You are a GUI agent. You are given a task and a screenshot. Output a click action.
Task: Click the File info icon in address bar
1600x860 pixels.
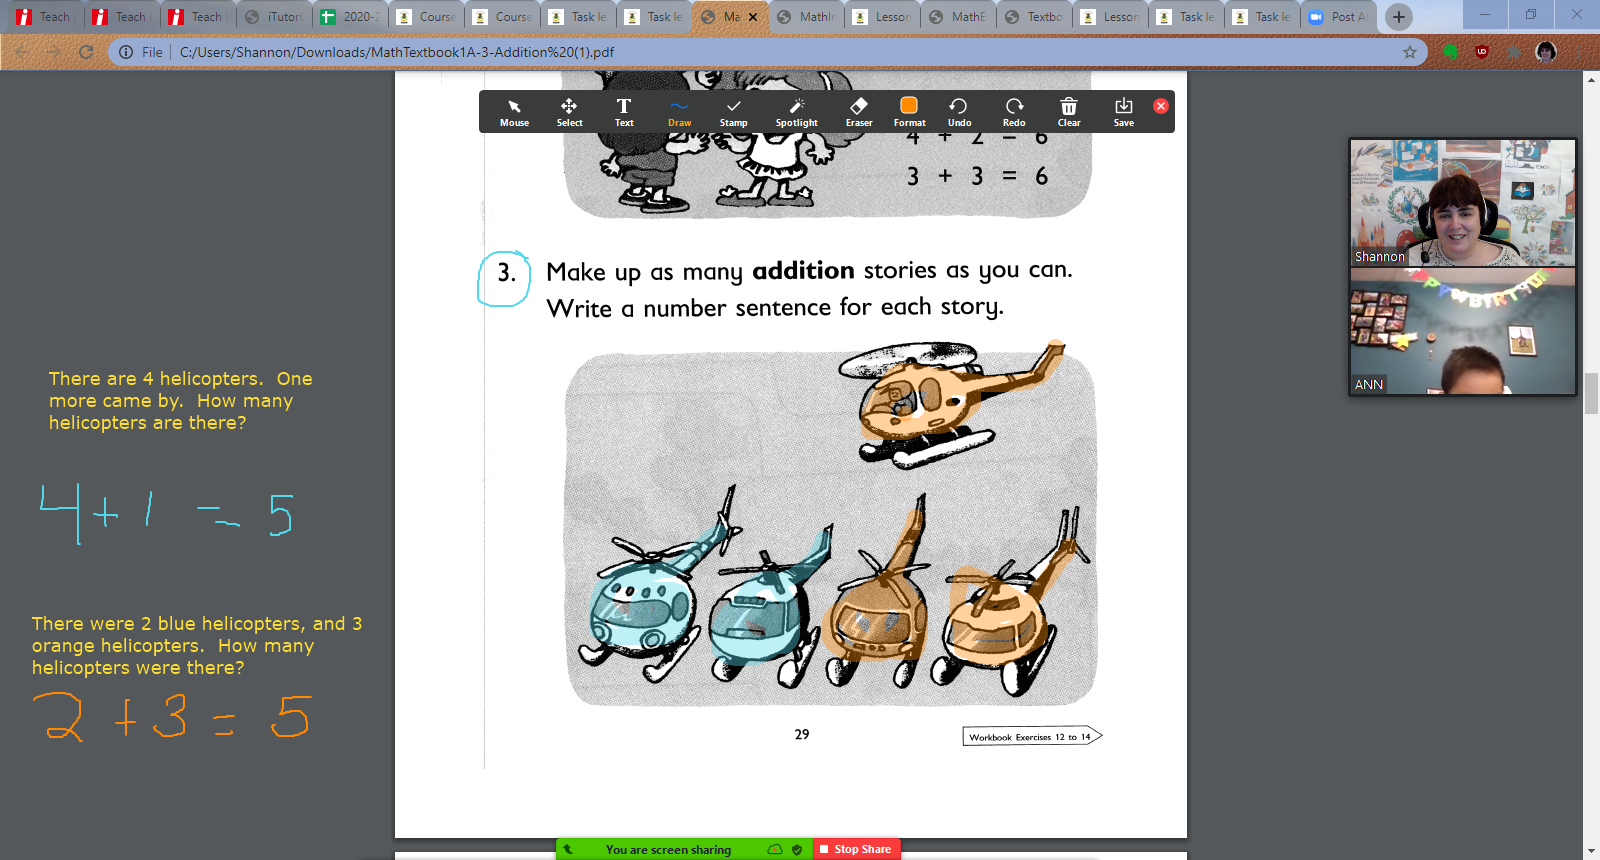click(126, 52)
